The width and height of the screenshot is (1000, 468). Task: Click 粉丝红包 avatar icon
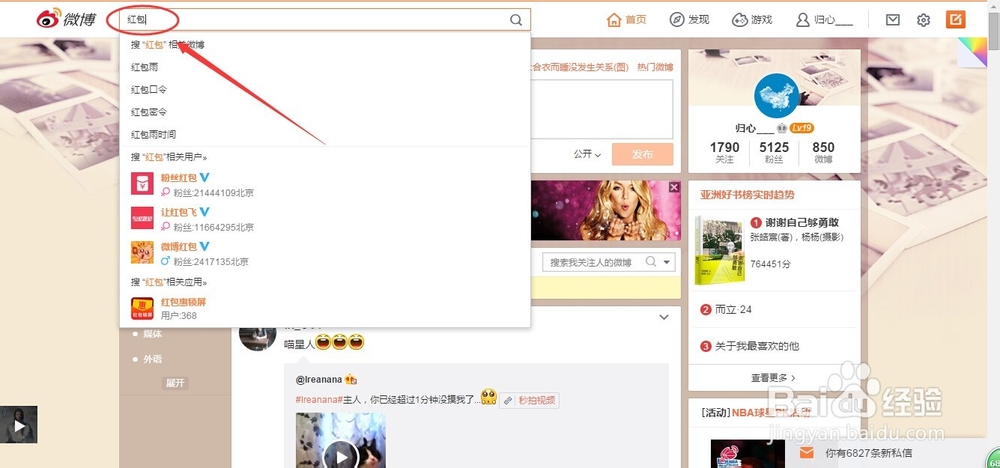click(x=142, y=184)
